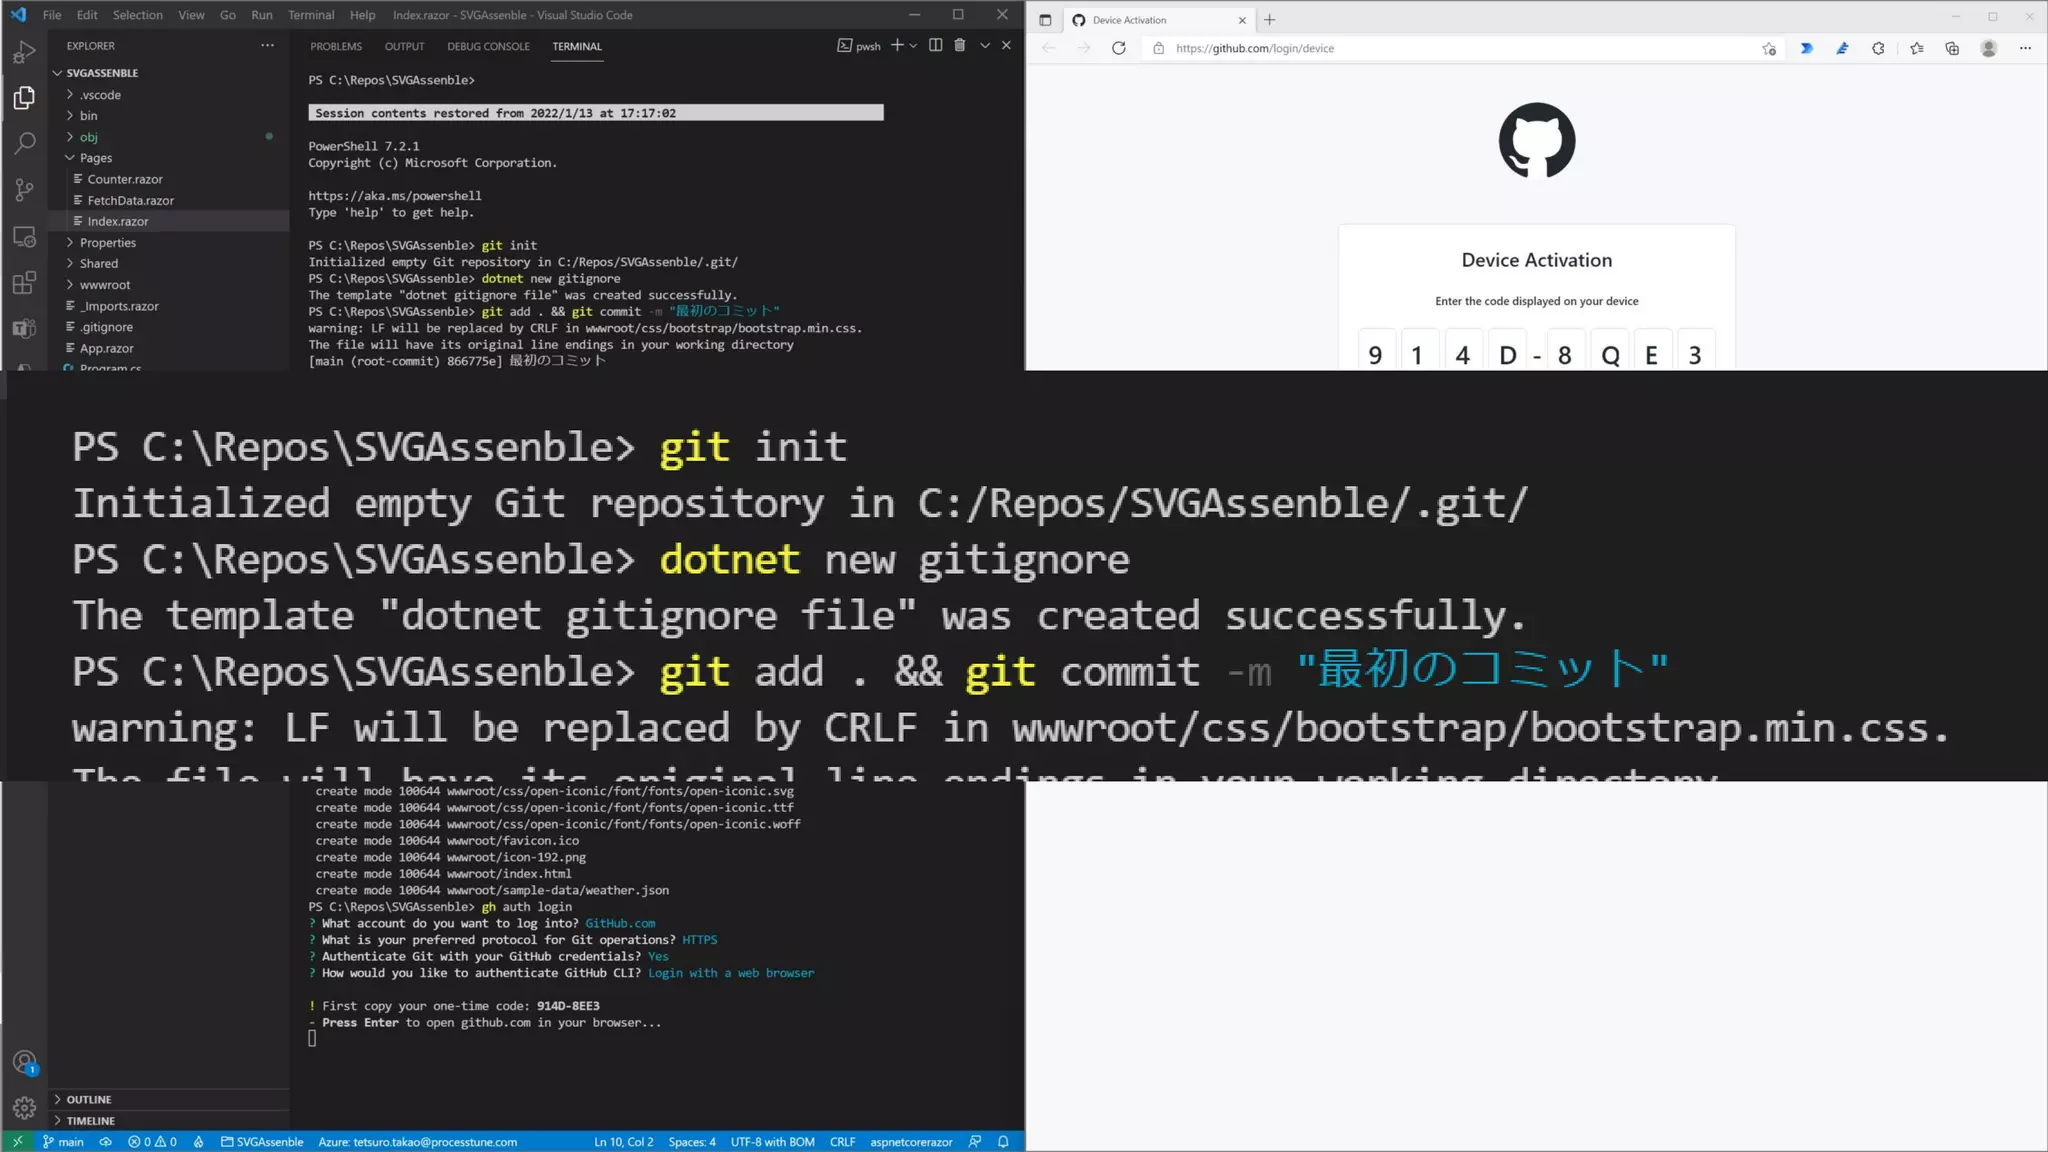Open Counter.razor in the explorer
The width and height of the screenshot is (2048, 1152).
pos(124,179)
